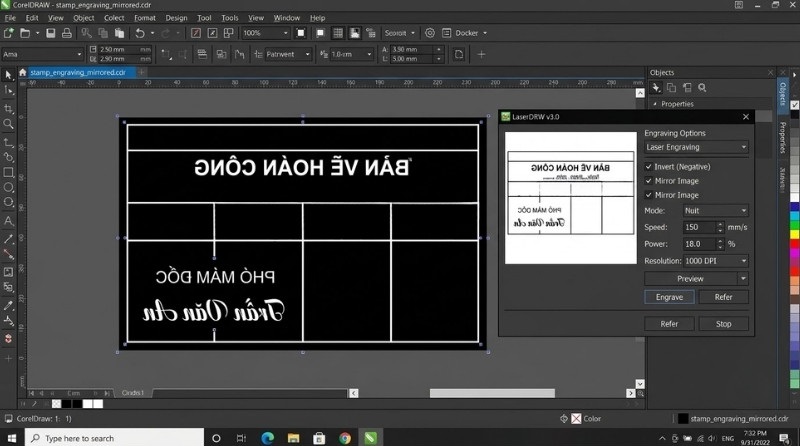800x446 pixels.
Task: Open Google Chrome from the taskbar
Action: (x=345, y=438)
